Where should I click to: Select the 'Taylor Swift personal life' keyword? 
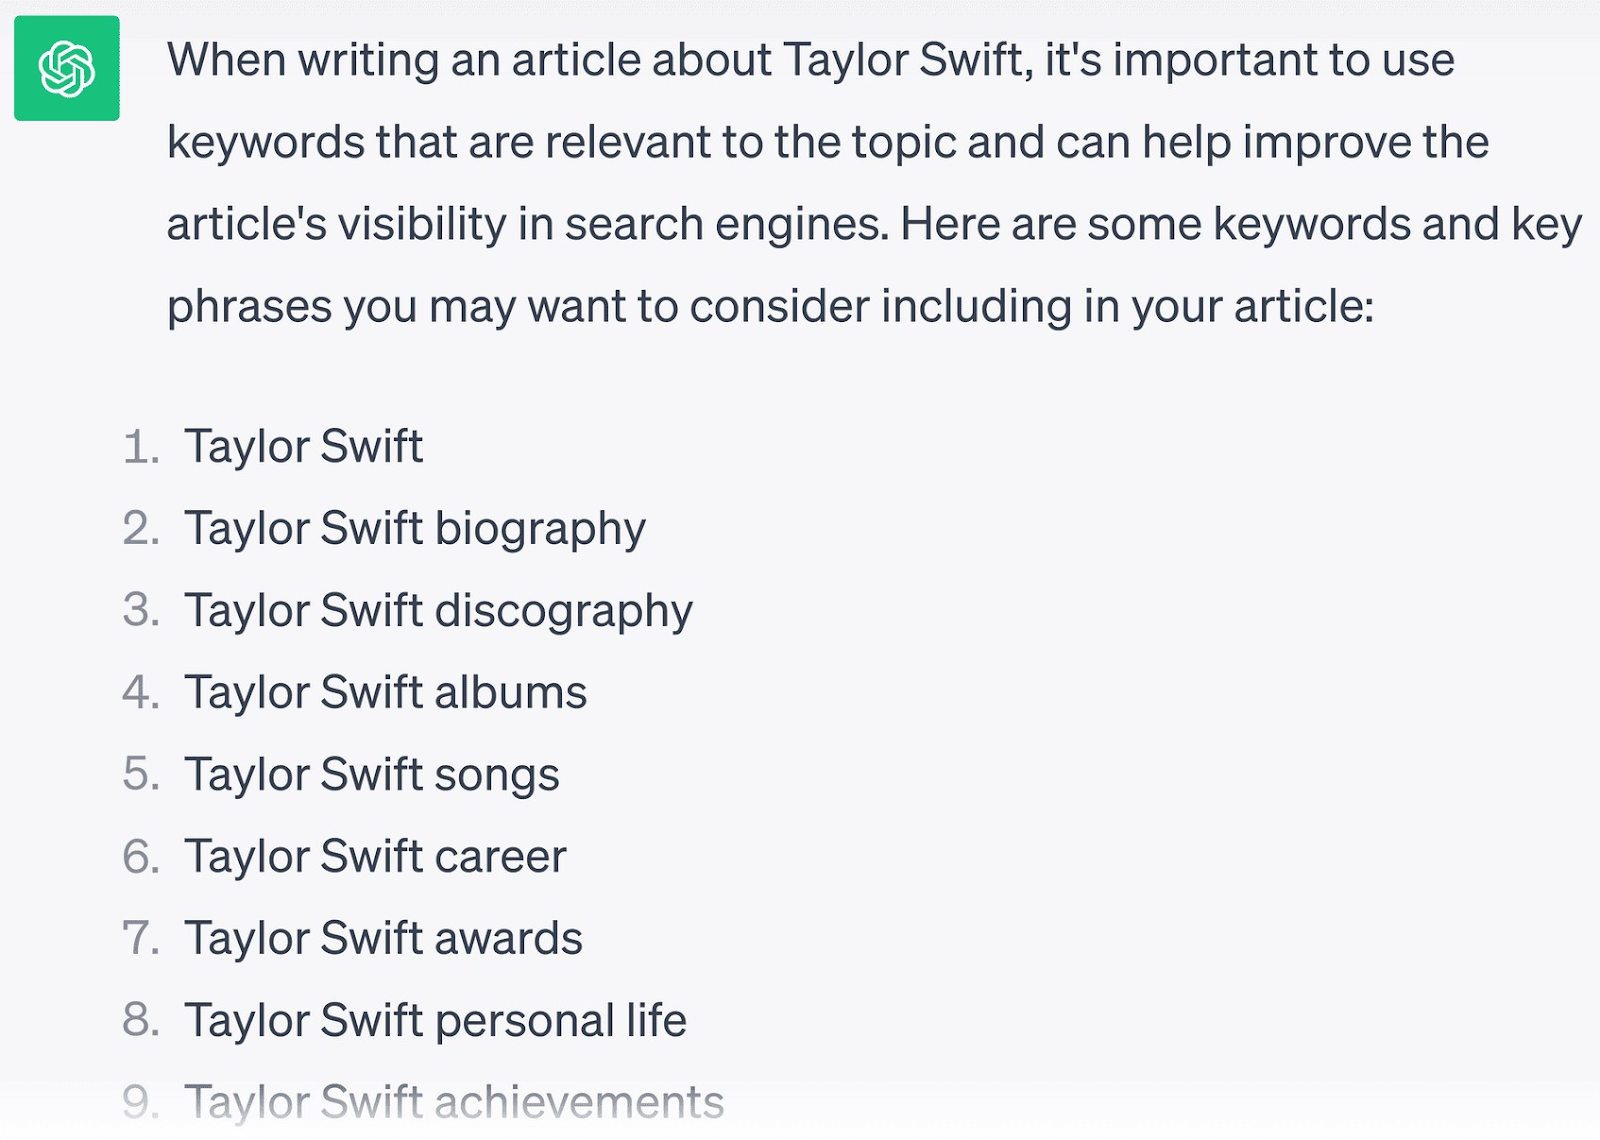click(435, 1020)
